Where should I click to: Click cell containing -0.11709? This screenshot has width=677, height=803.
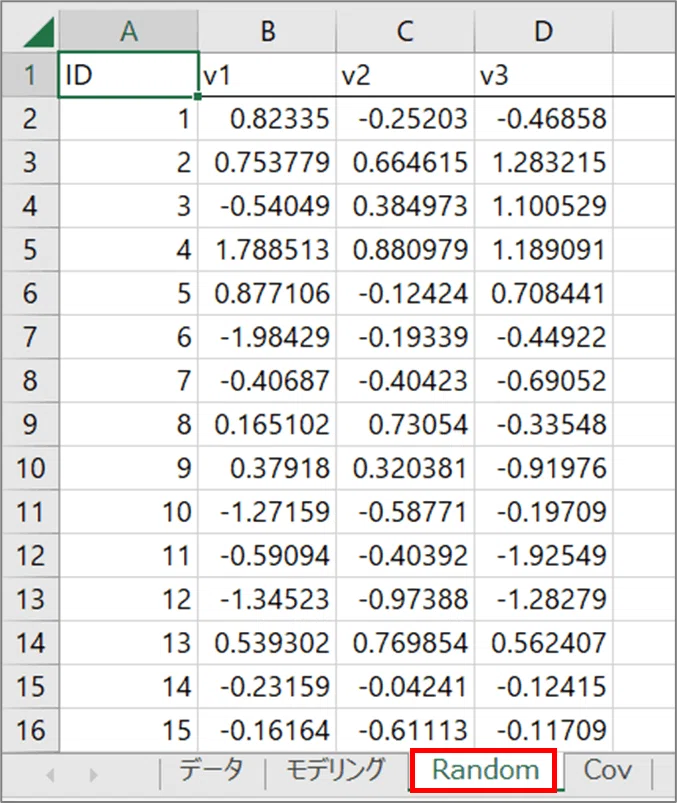[x=544, y=730]
